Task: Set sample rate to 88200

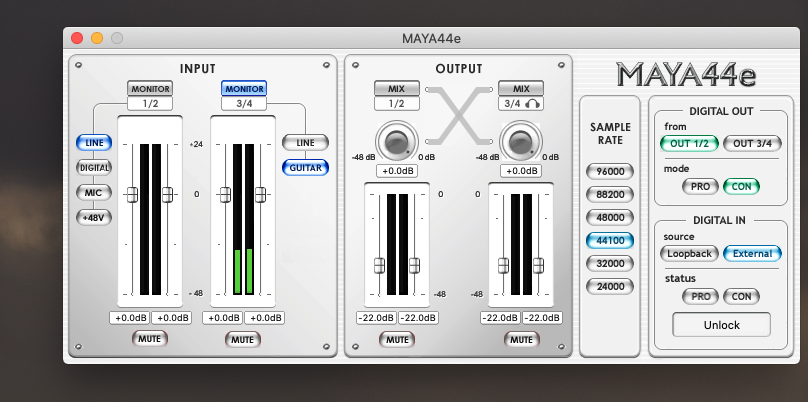Action: (x=610, y=195)
